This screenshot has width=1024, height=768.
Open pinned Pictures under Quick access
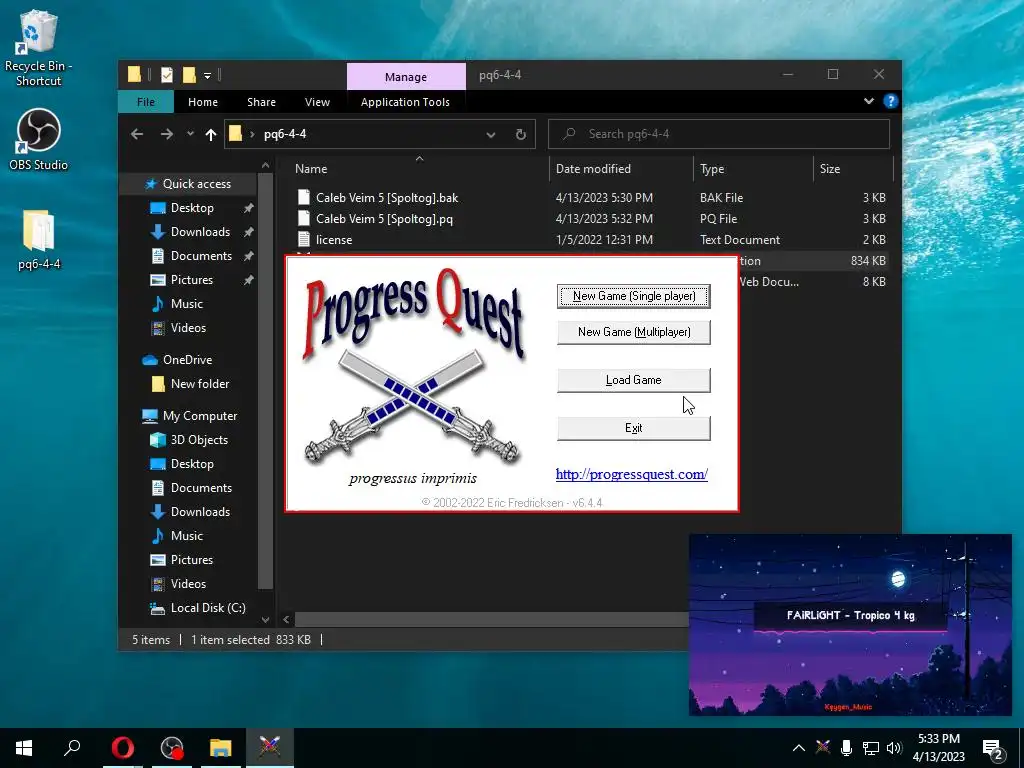pyautogui.click(x=191, y=280)
